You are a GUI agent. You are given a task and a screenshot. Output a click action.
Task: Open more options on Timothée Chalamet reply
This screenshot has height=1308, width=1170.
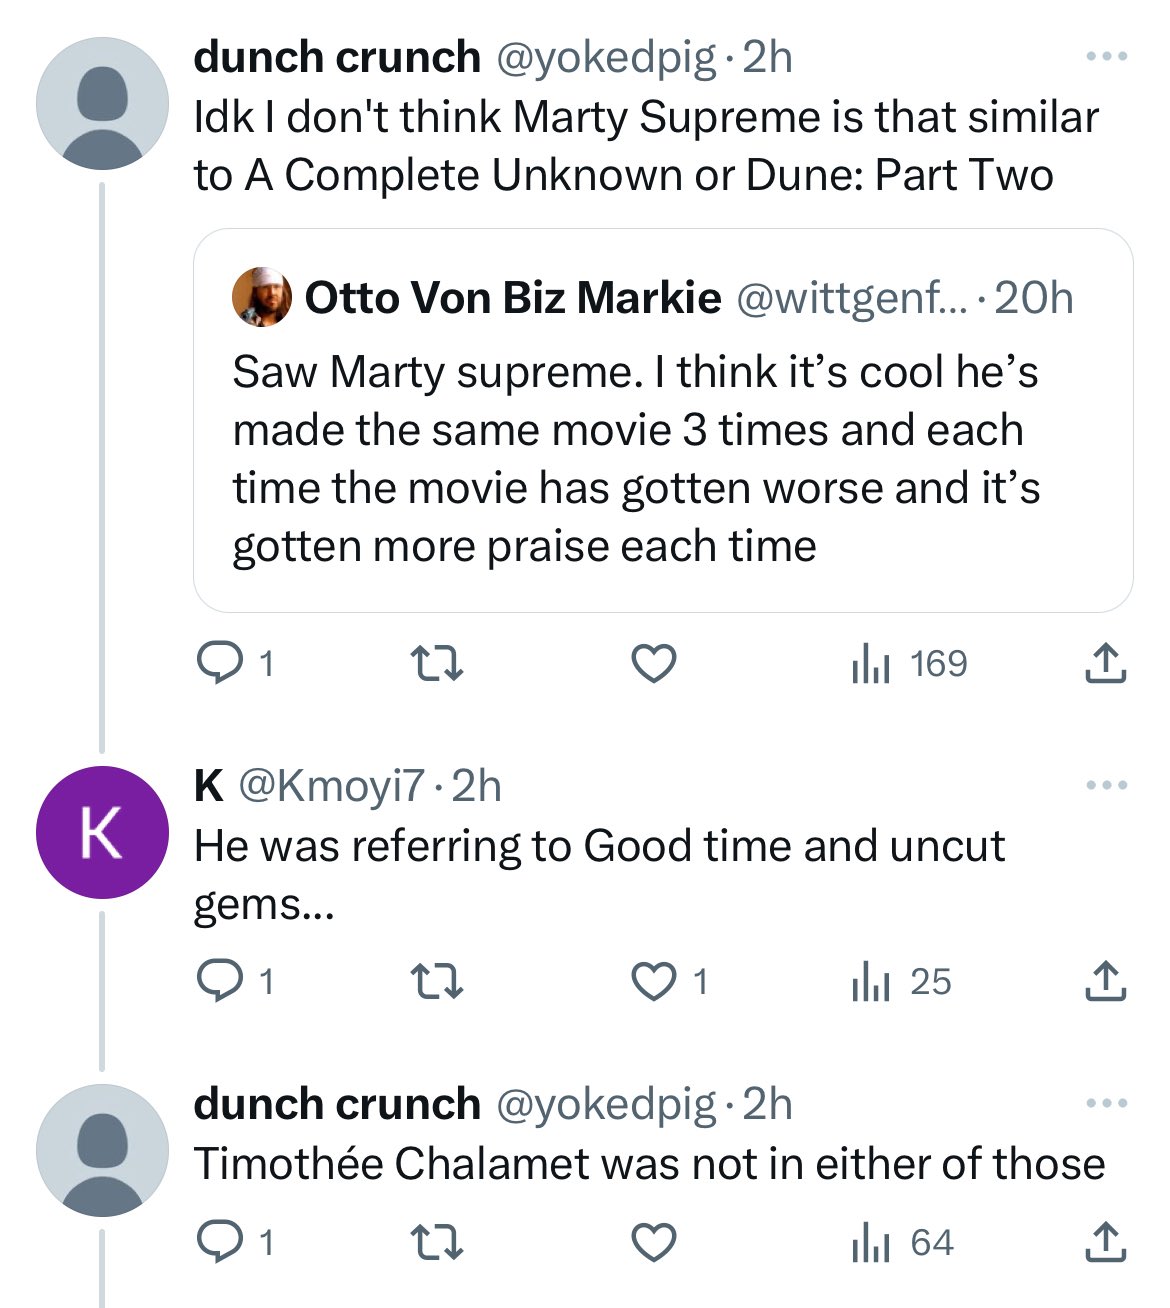point(1107,1104)
